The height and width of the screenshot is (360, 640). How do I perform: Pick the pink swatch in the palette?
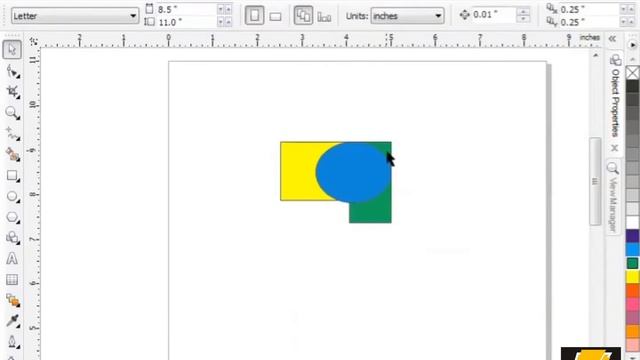(x=632, y=304)
